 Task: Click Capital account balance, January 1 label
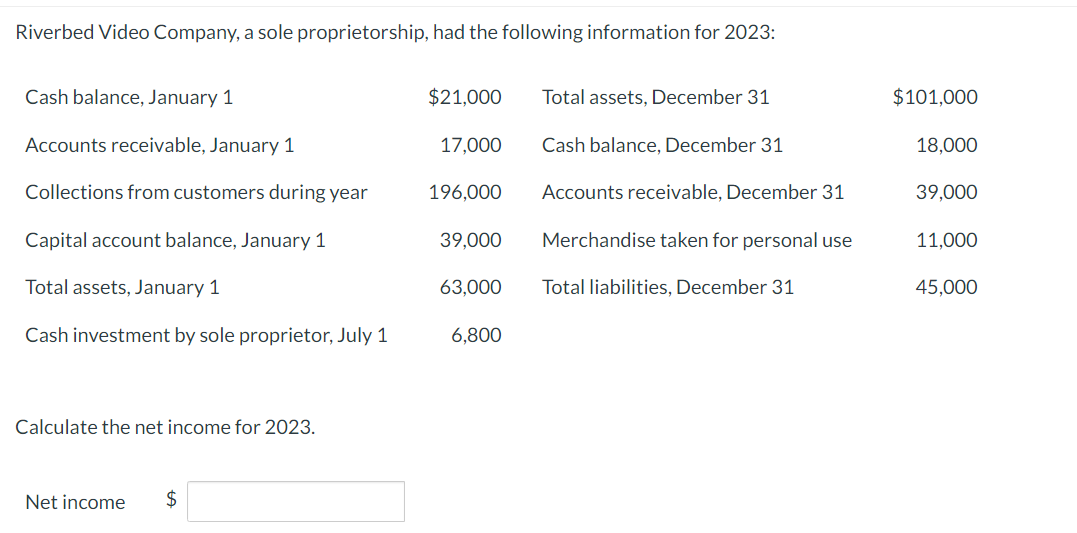coord(176,240)
